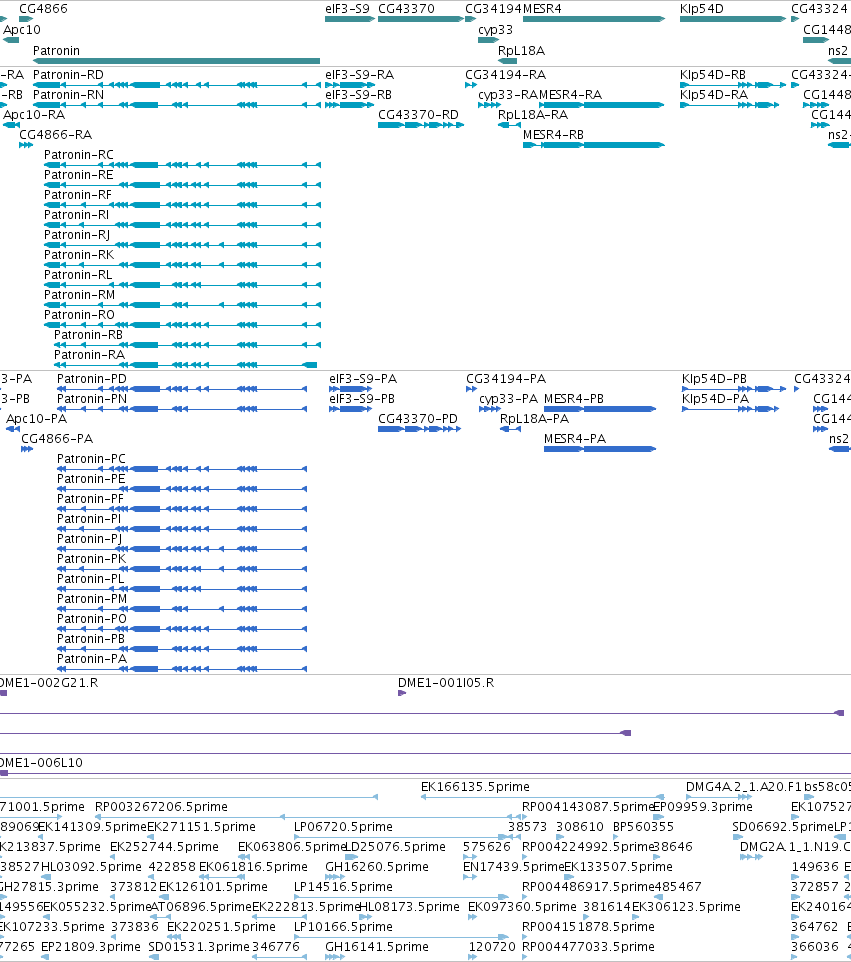Click the RpL18A gene label
Viewport: 851px width, 962px height.
(x=522, y=50)
